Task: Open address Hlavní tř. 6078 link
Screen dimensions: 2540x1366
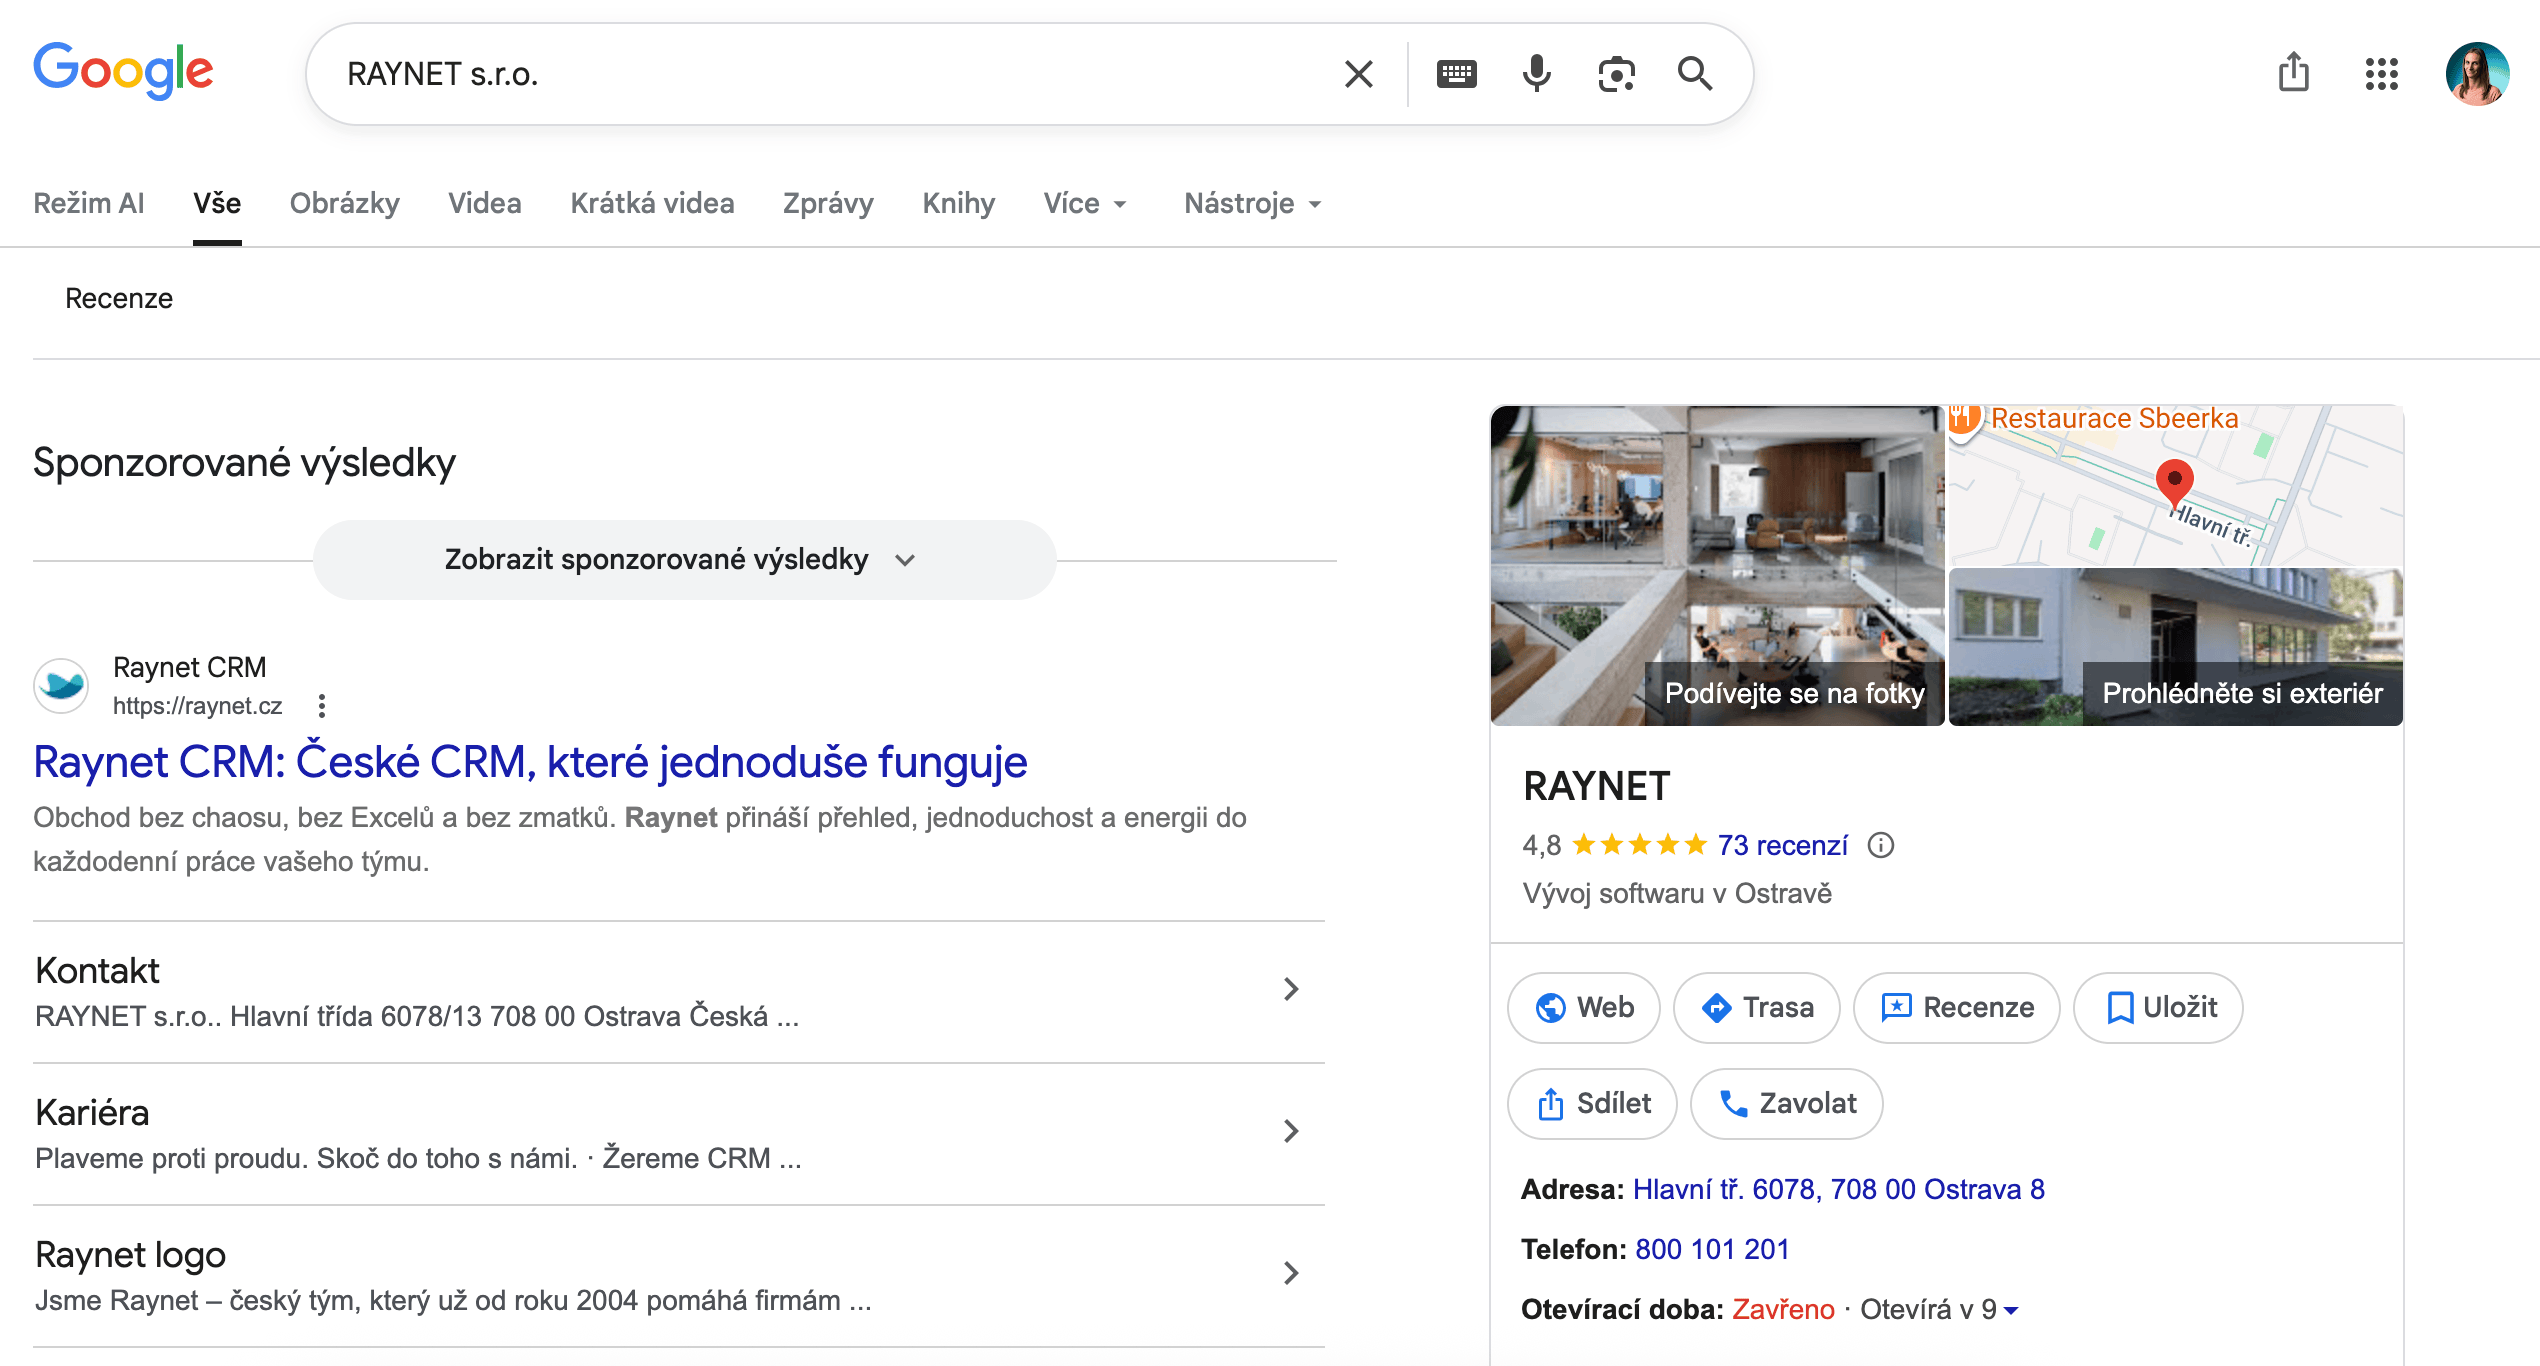Action: click(x=1838, y=1190)
